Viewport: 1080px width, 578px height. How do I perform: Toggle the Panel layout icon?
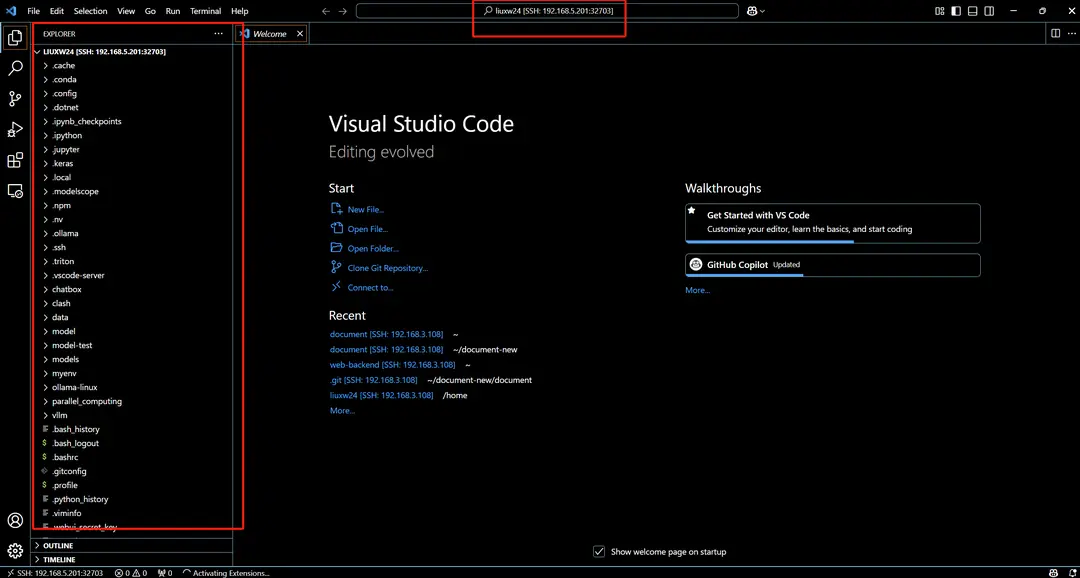tap(973, 11)
